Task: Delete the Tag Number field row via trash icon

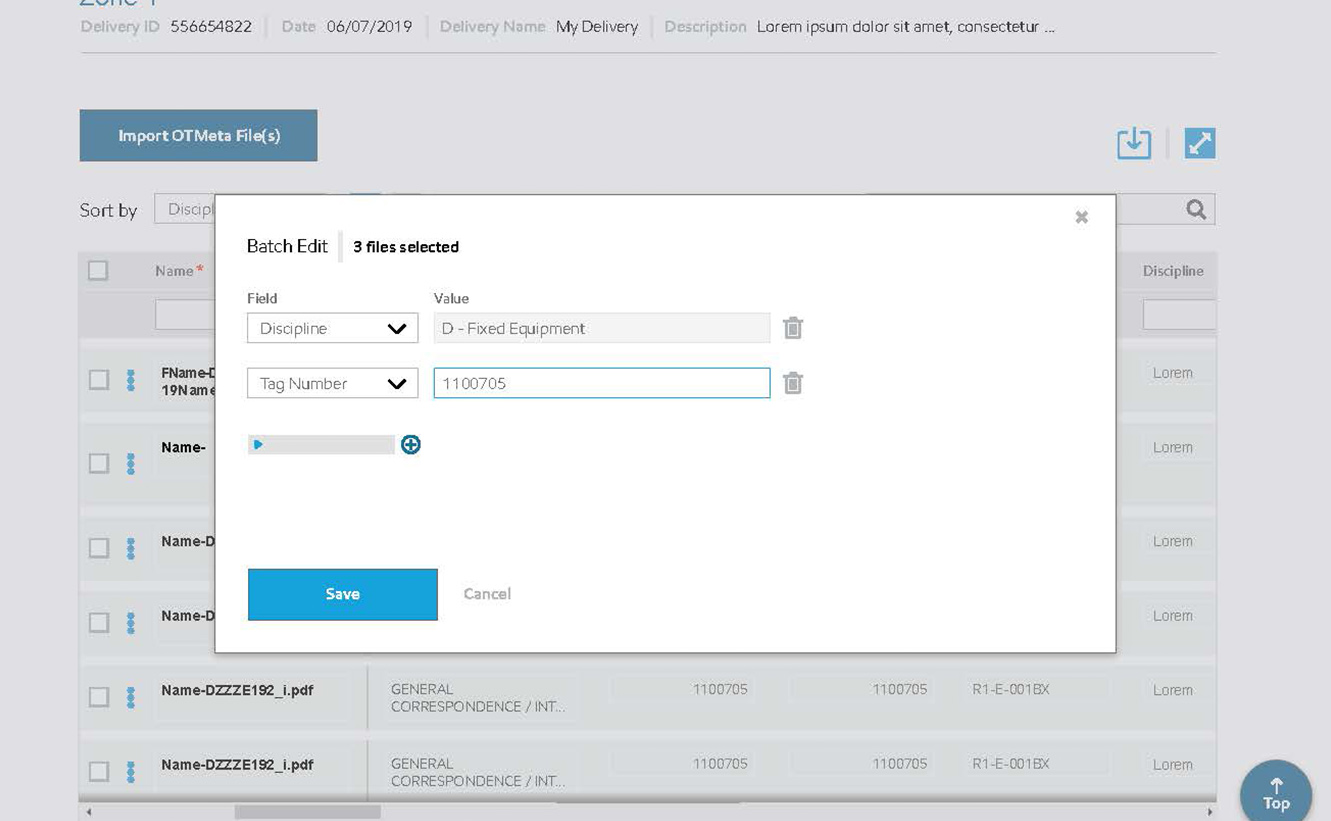Action: 792,382
